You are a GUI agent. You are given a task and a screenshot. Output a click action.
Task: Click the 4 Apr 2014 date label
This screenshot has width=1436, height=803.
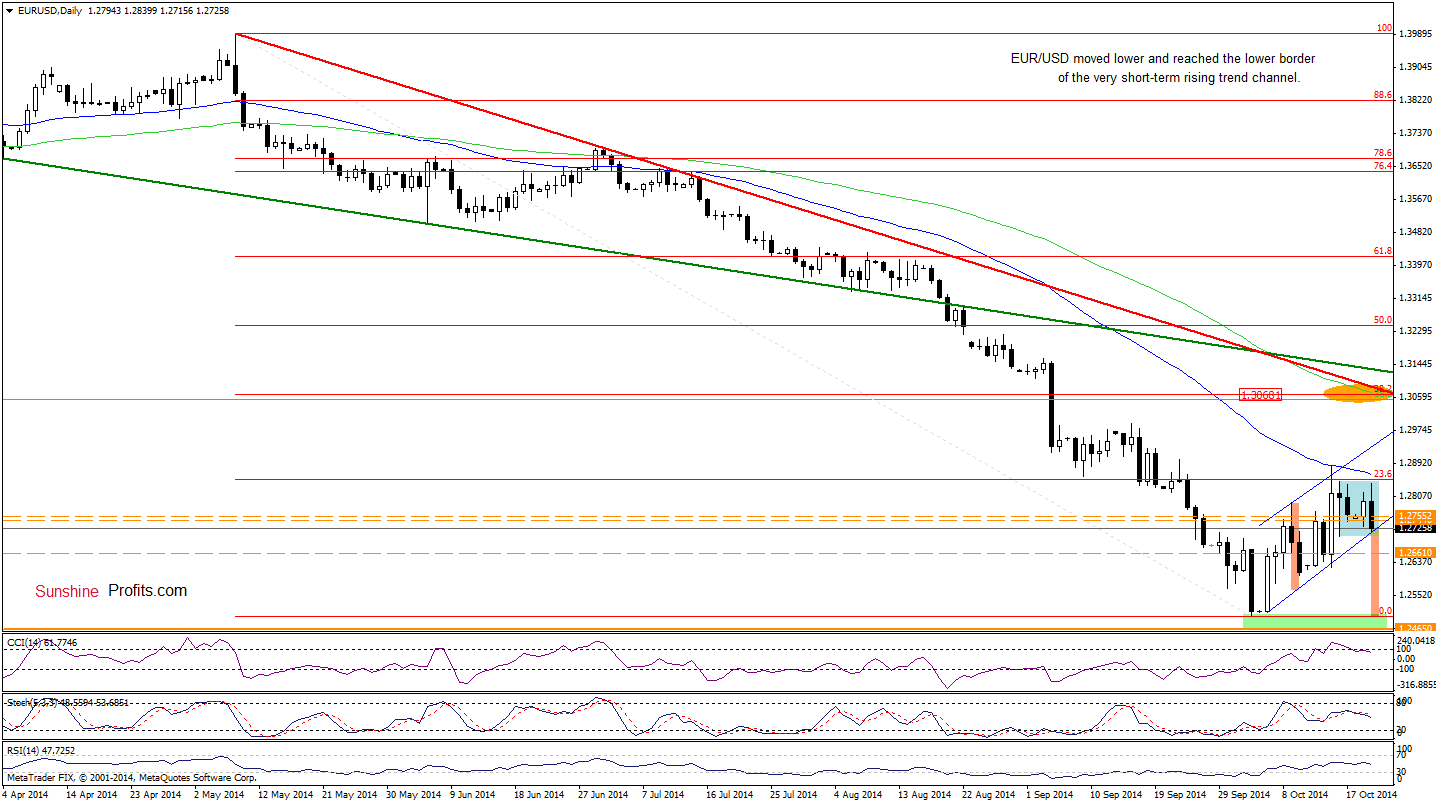(x=27, y=794)
